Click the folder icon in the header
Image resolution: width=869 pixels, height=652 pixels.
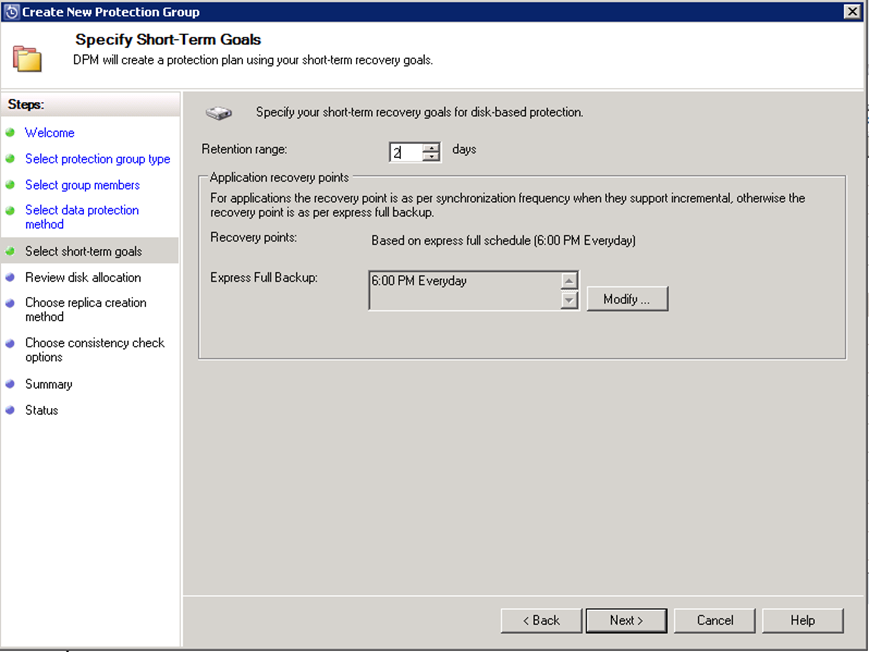click(x=27, y=59)
